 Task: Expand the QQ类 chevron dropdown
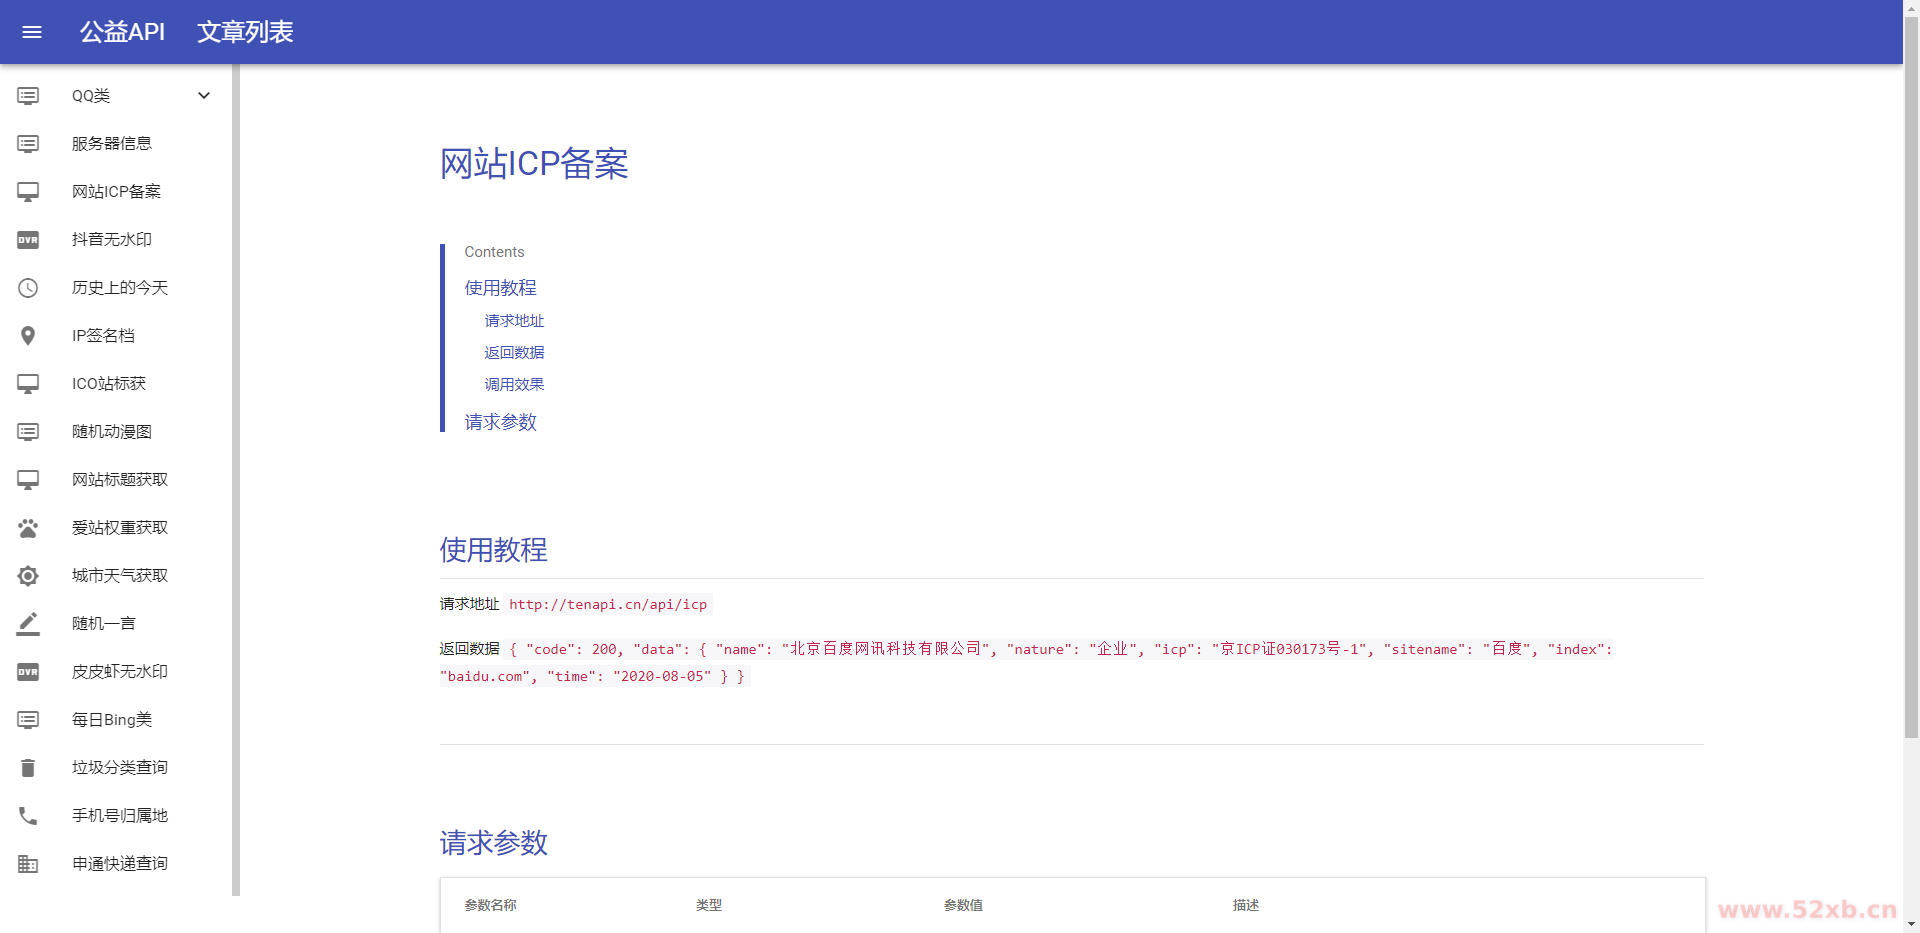click(x=204, y=96)
